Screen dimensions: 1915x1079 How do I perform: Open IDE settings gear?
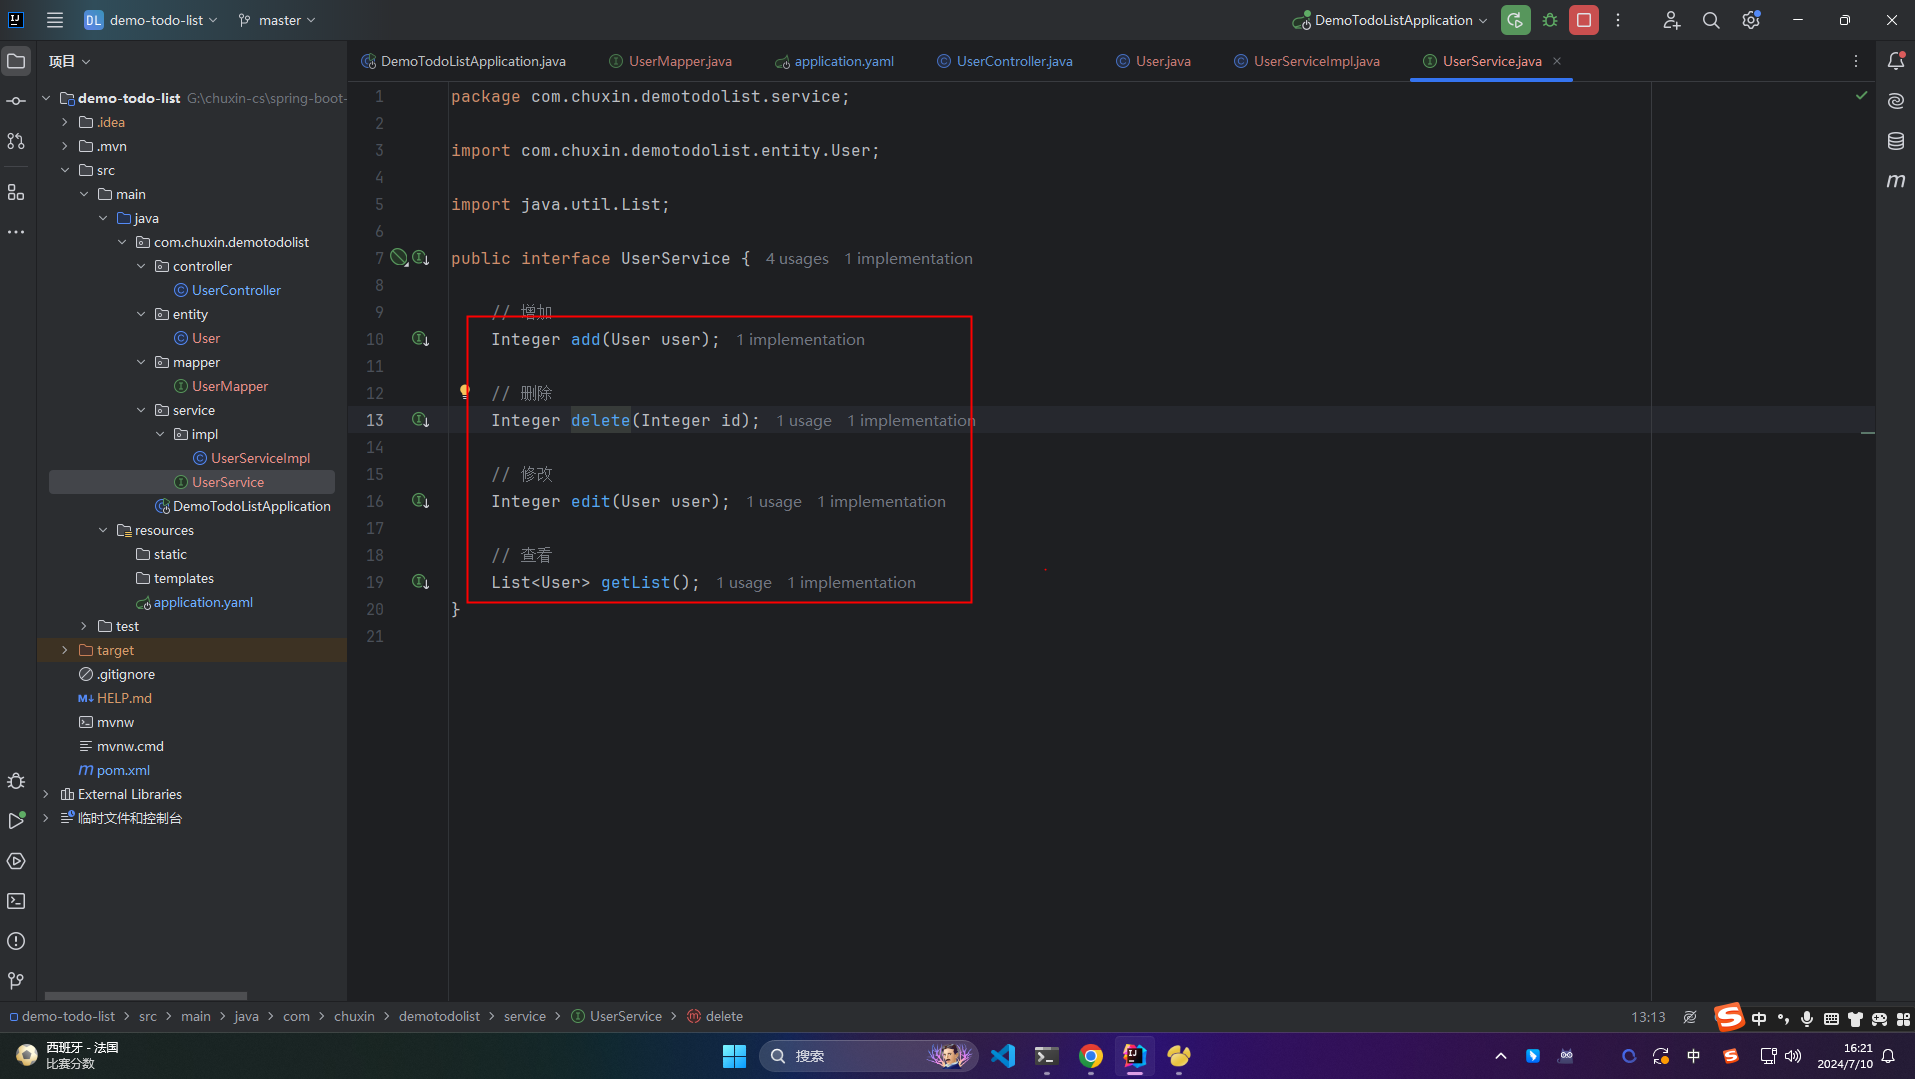click(1751, 20)
